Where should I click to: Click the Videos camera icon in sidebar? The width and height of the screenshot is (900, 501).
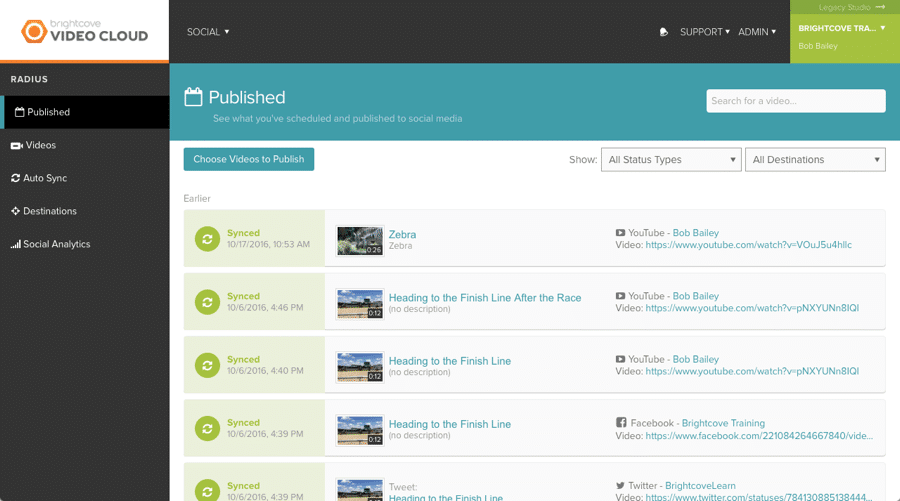click(x=17, y=146)
